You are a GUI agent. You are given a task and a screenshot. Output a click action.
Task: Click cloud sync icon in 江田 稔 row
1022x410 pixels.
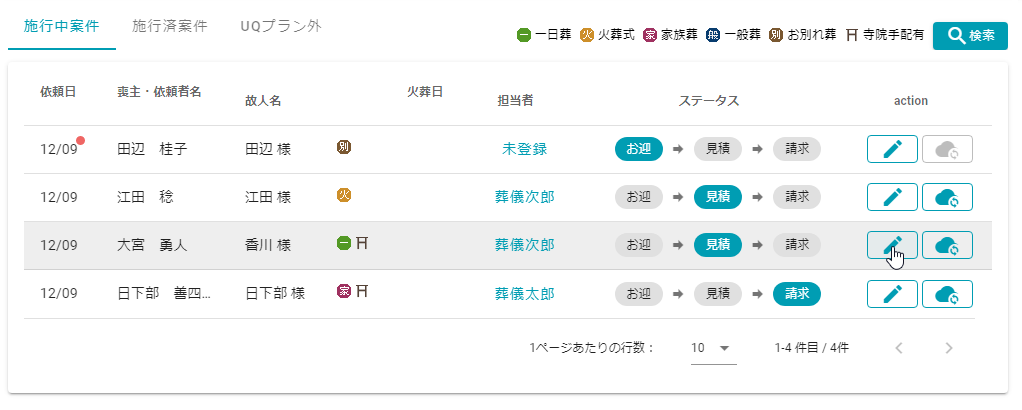pyautogui.click(x=947, y=197)
